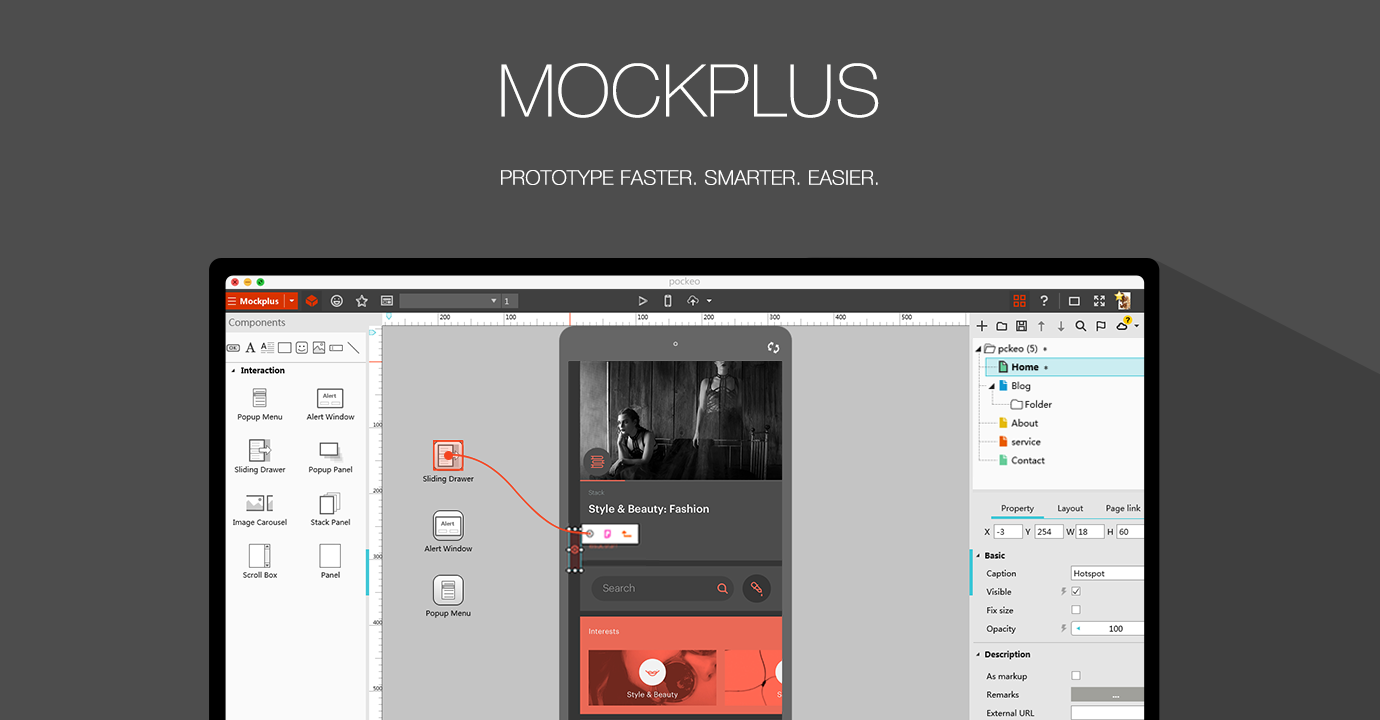Enable the Fix size checkbox
This screenshot has width=1380, height=720.
[1076, 610]
